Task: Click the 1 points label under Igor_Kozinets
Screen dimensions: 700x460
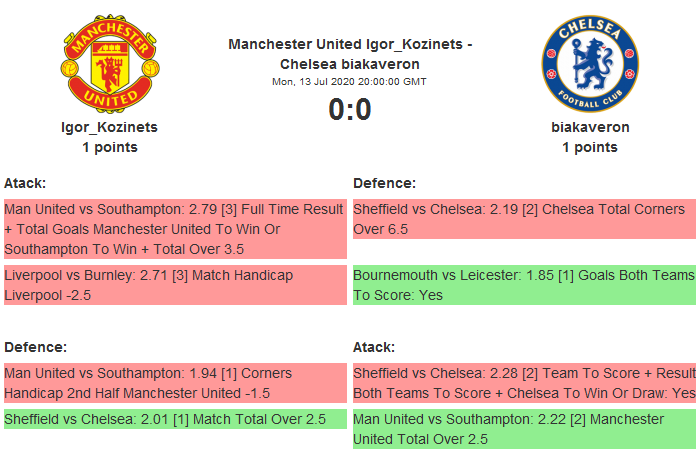Action: coord(109,147)
